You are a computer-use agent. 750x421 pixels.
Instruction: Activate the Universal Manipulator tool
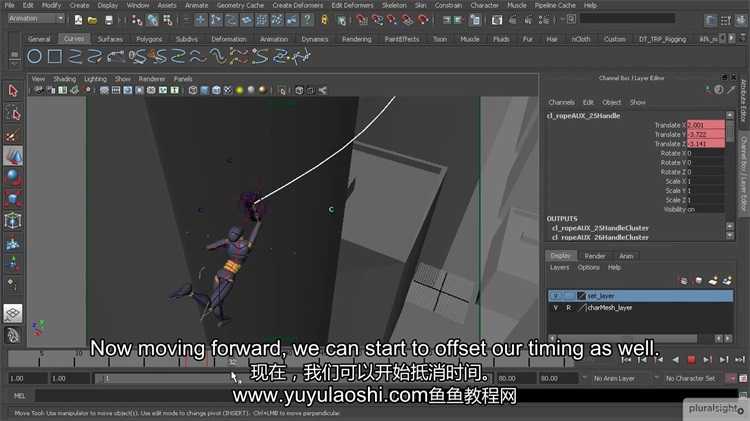[x=13, y=221]
